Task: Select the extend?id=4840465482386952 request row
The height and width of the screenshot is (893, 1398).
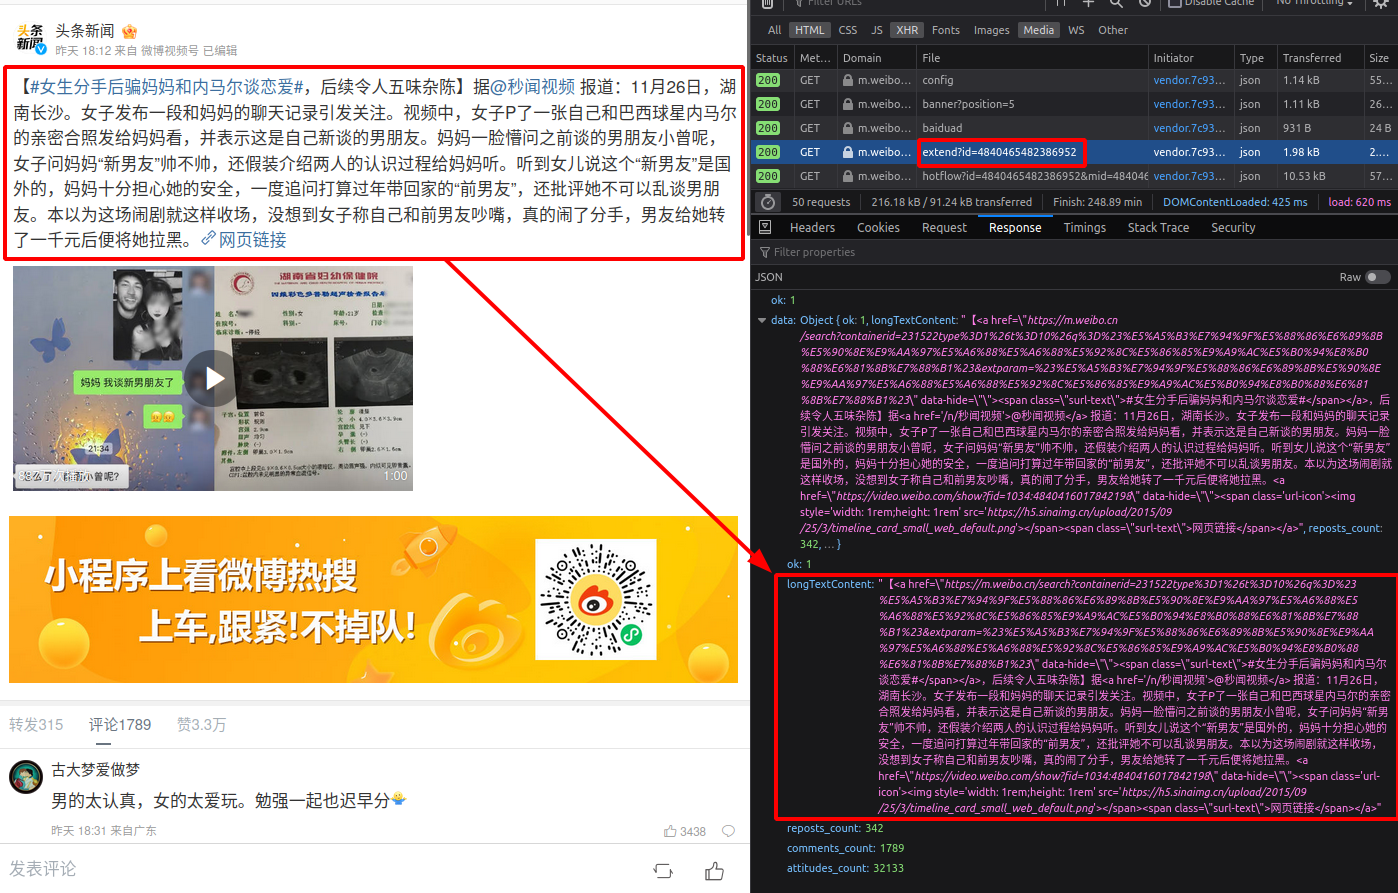Action: pos(1074,152)
